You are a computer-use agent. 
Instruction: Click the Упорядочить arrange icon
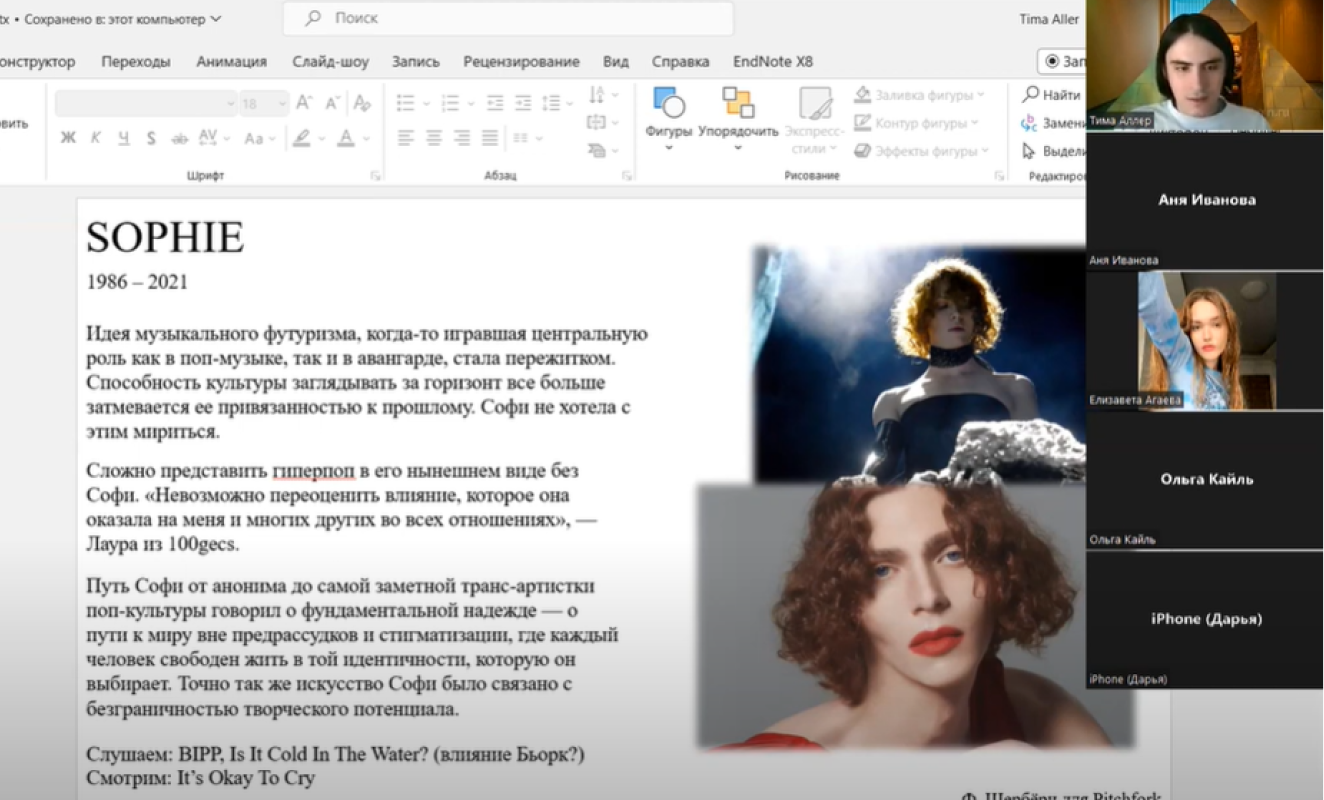738,103
